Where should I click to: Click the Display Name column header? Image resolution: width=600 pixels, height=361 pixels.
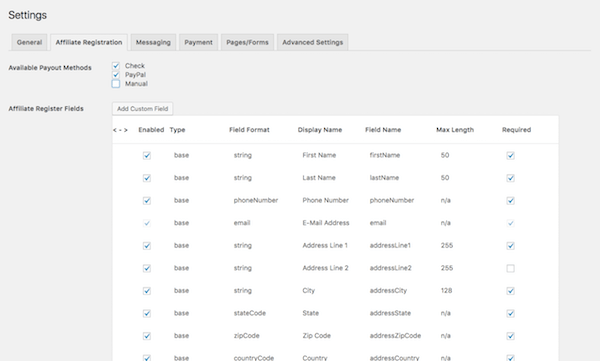coord(320,130)
